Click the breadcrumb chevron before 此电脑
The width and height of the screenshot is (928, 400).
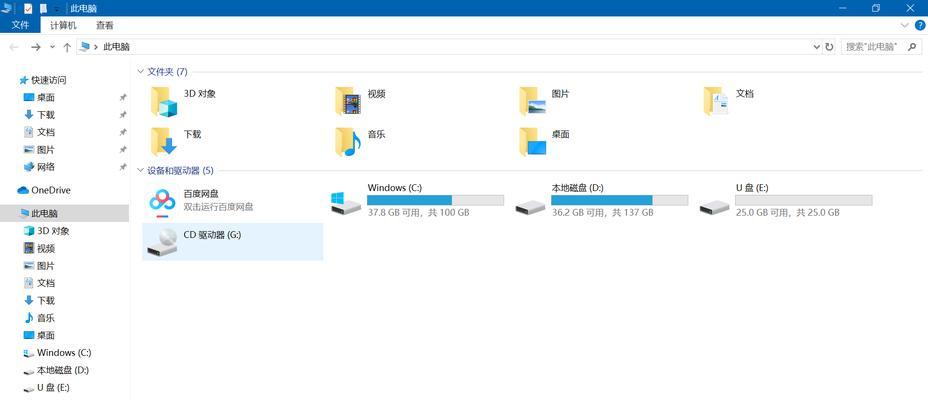click(95, 47)
